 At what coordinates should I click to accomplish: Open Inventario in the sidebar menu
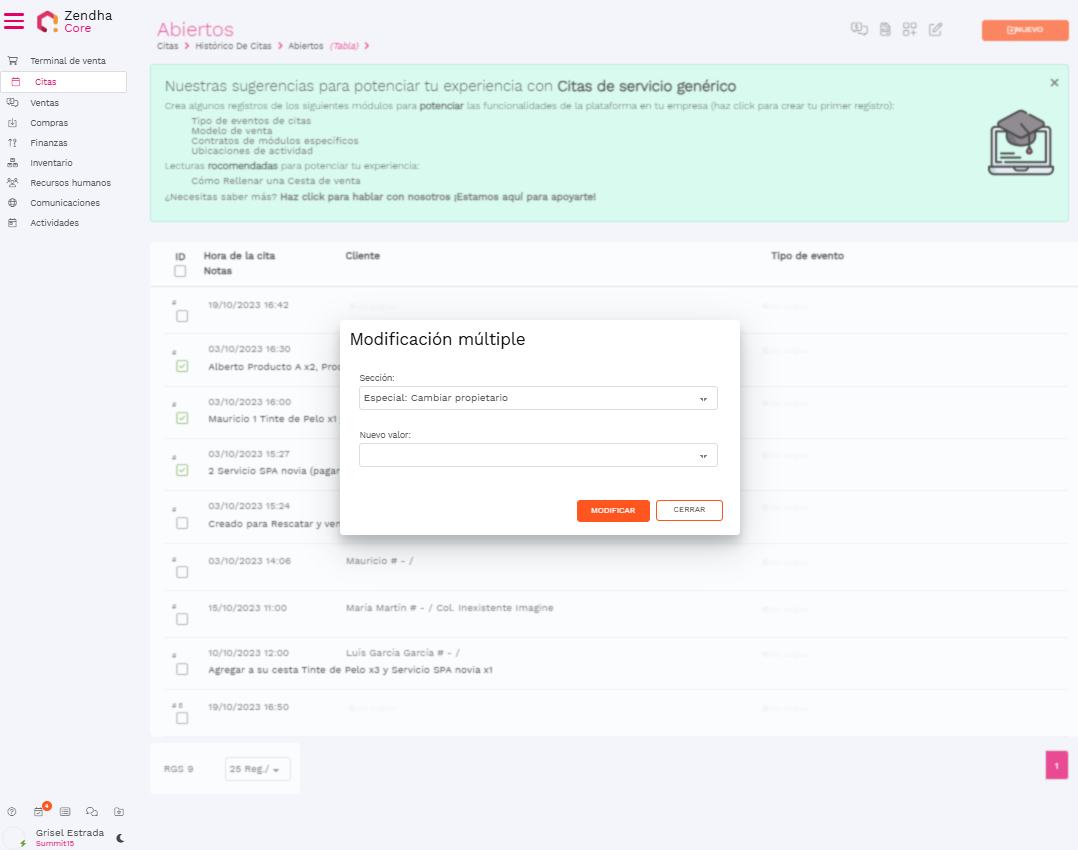point(51,163)
